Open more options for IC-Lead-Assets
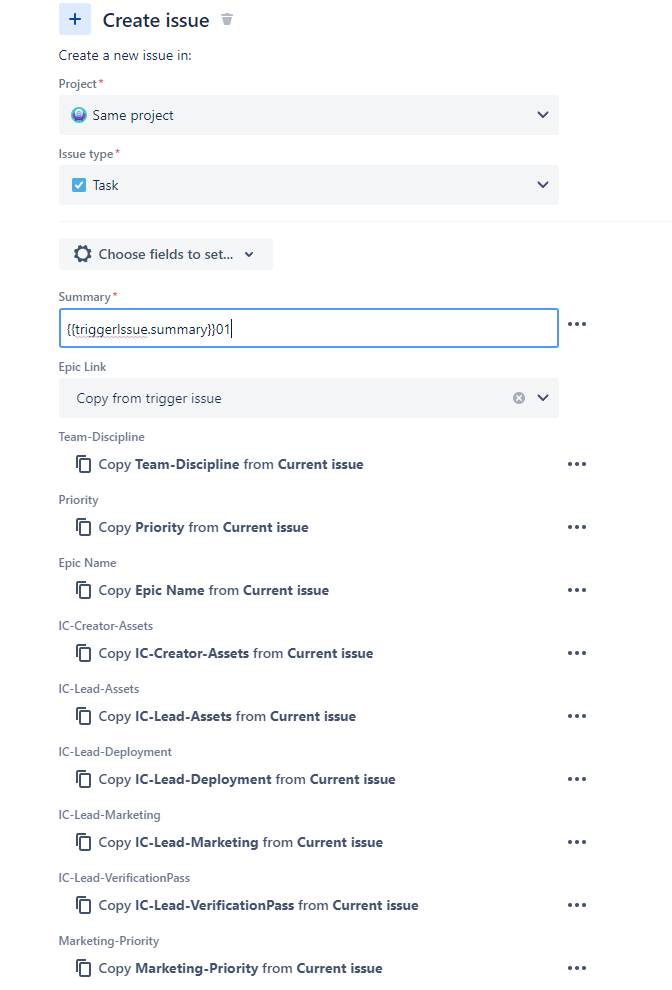The height and width of the screenshot is (990, 672). pyautogui.click(x=577, y=716)
